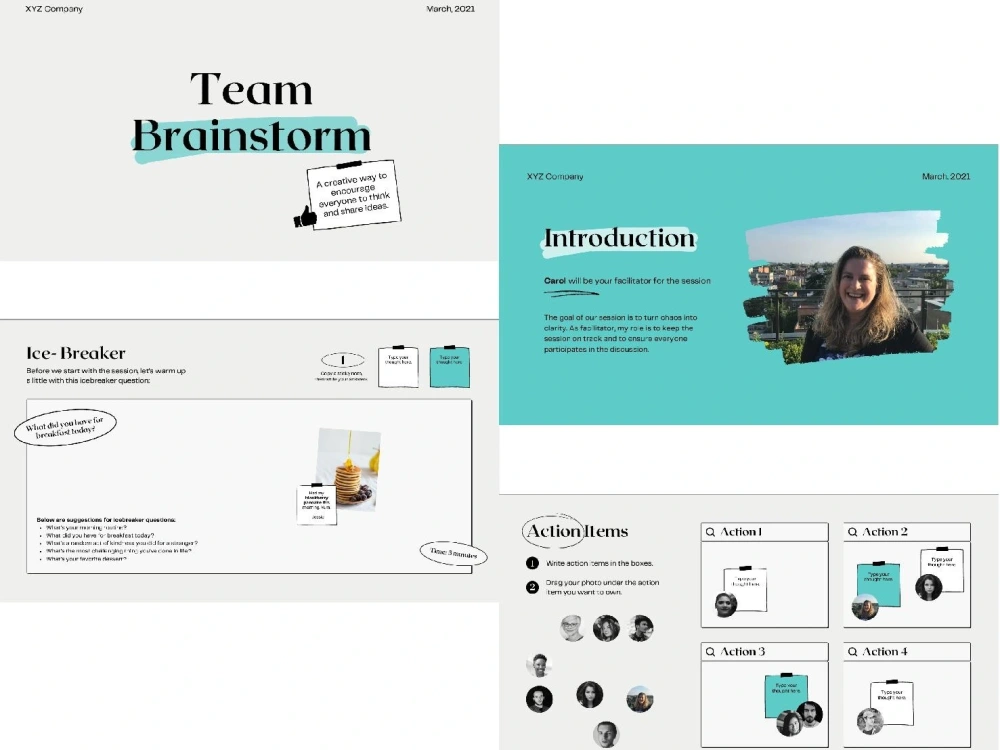The height and width of the screenshot is (750, 1000).
Task: Select the gray-haired woman with glasses avatar
Action: point(572,628)
